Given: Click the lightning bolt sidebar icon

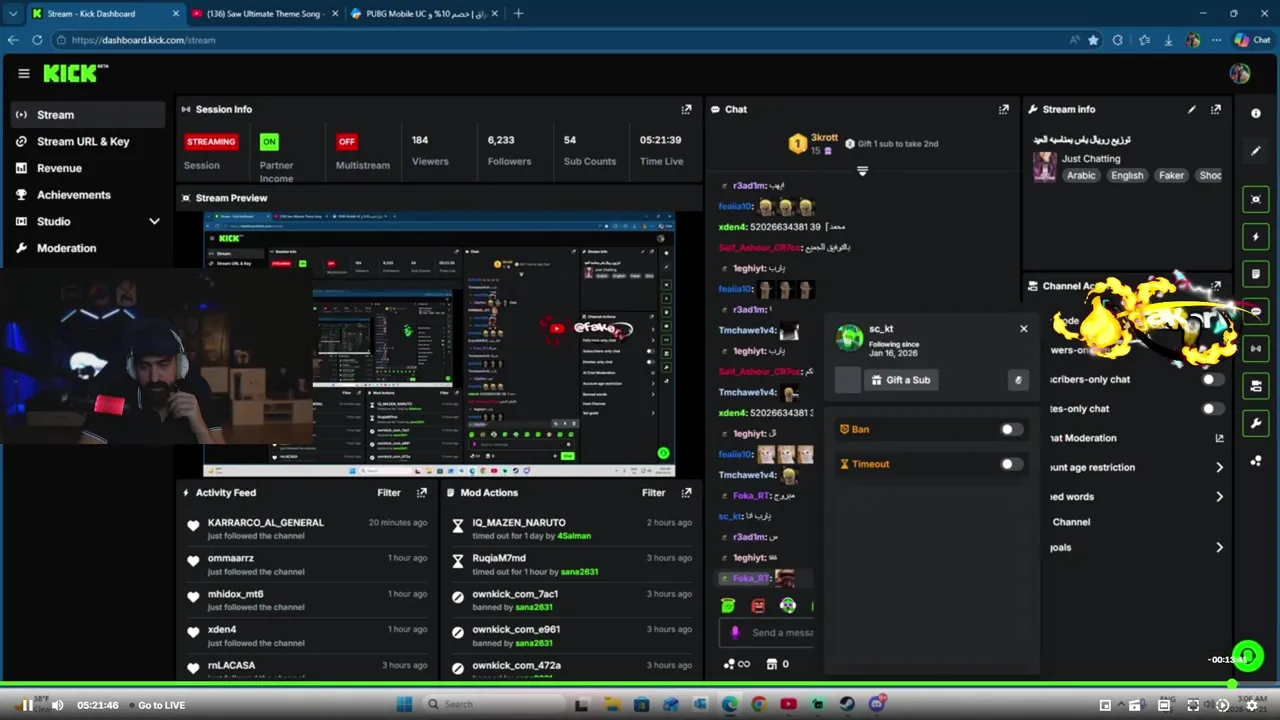Looking at the screenshot, I should 1256,236.
